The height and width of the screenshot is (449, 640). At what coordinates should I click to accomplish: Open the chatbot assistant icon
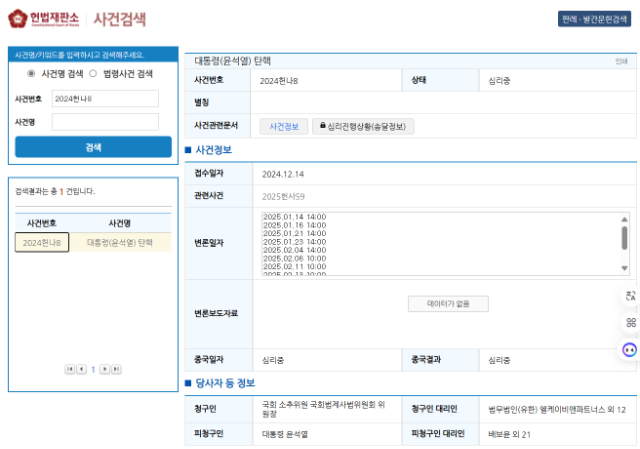tap(630, 350)
